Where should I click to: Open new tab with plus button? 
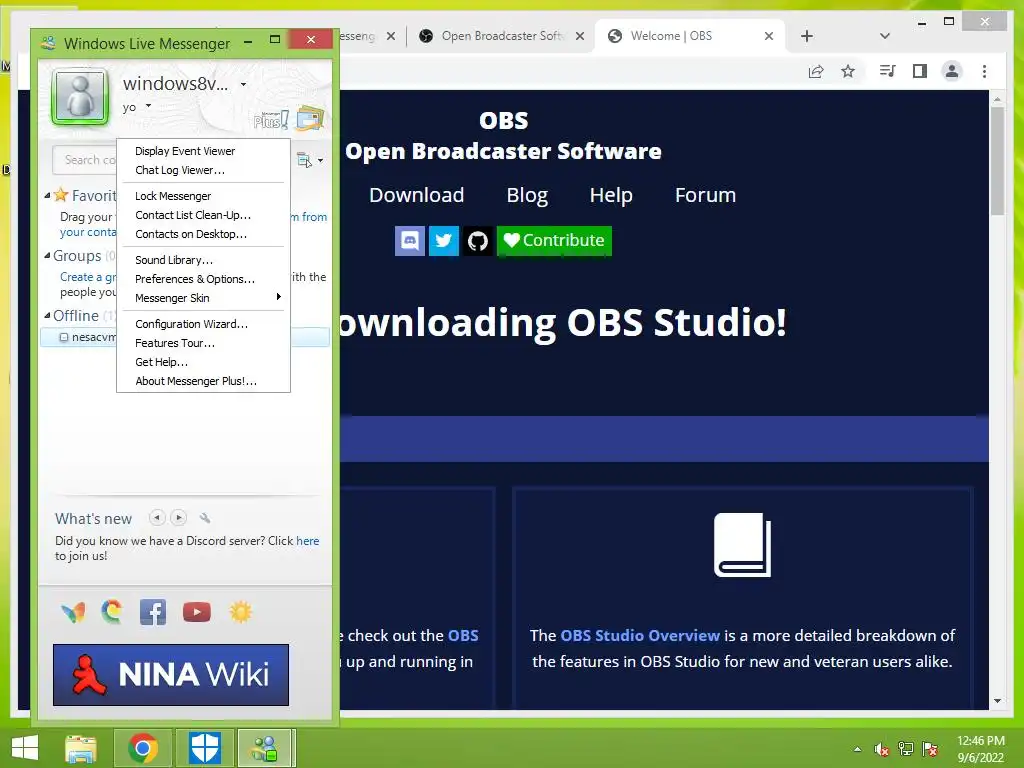click(807, 36)
